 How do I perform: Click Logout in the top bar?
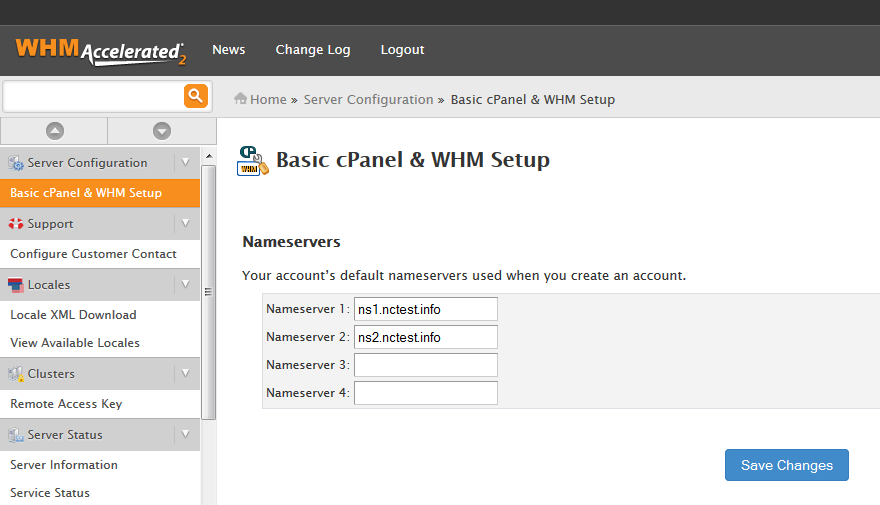click(x=402, y=49)
